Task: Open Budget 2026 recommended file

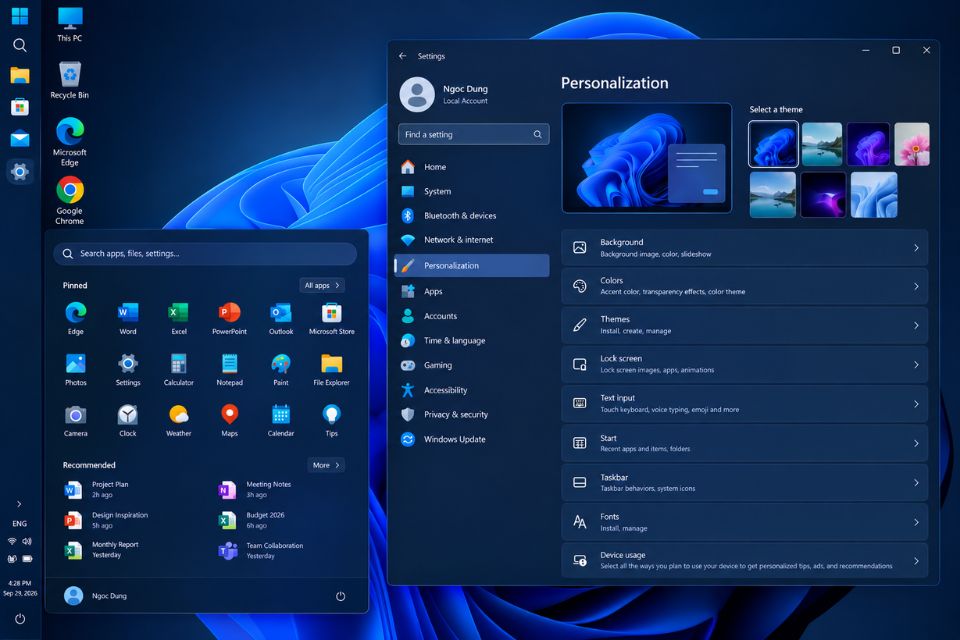Action: [x=252, y=520]
